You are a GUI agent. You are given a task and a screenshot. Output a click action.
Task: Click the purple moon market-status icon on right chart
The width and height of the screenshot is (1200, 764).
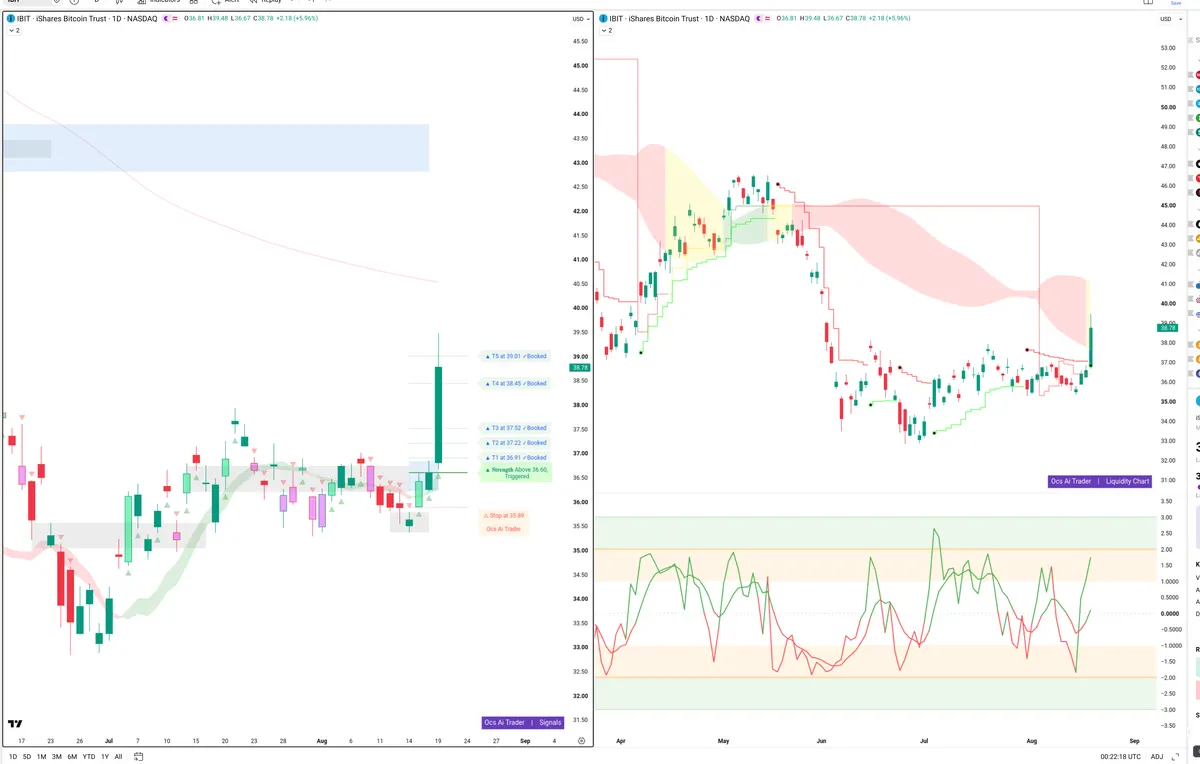click(x=761, y=19)
